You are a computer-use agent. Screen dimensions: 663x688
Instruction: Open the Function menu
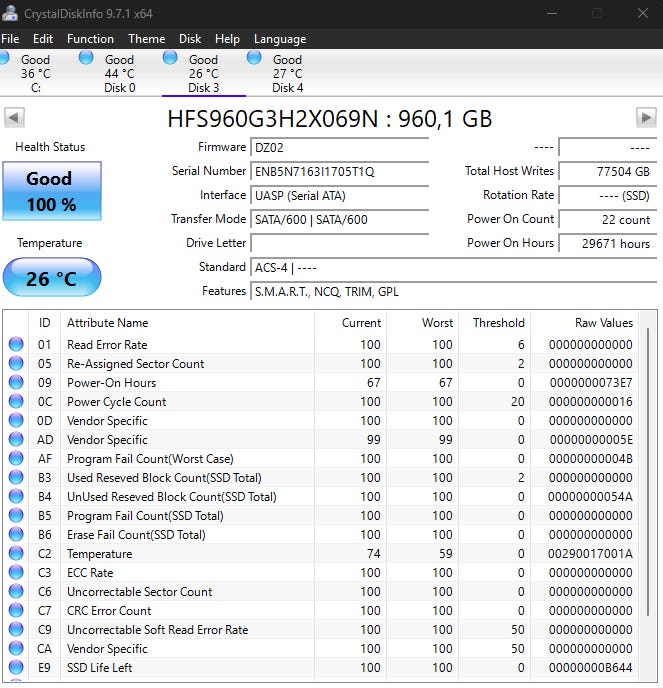(x=90, y=39)
